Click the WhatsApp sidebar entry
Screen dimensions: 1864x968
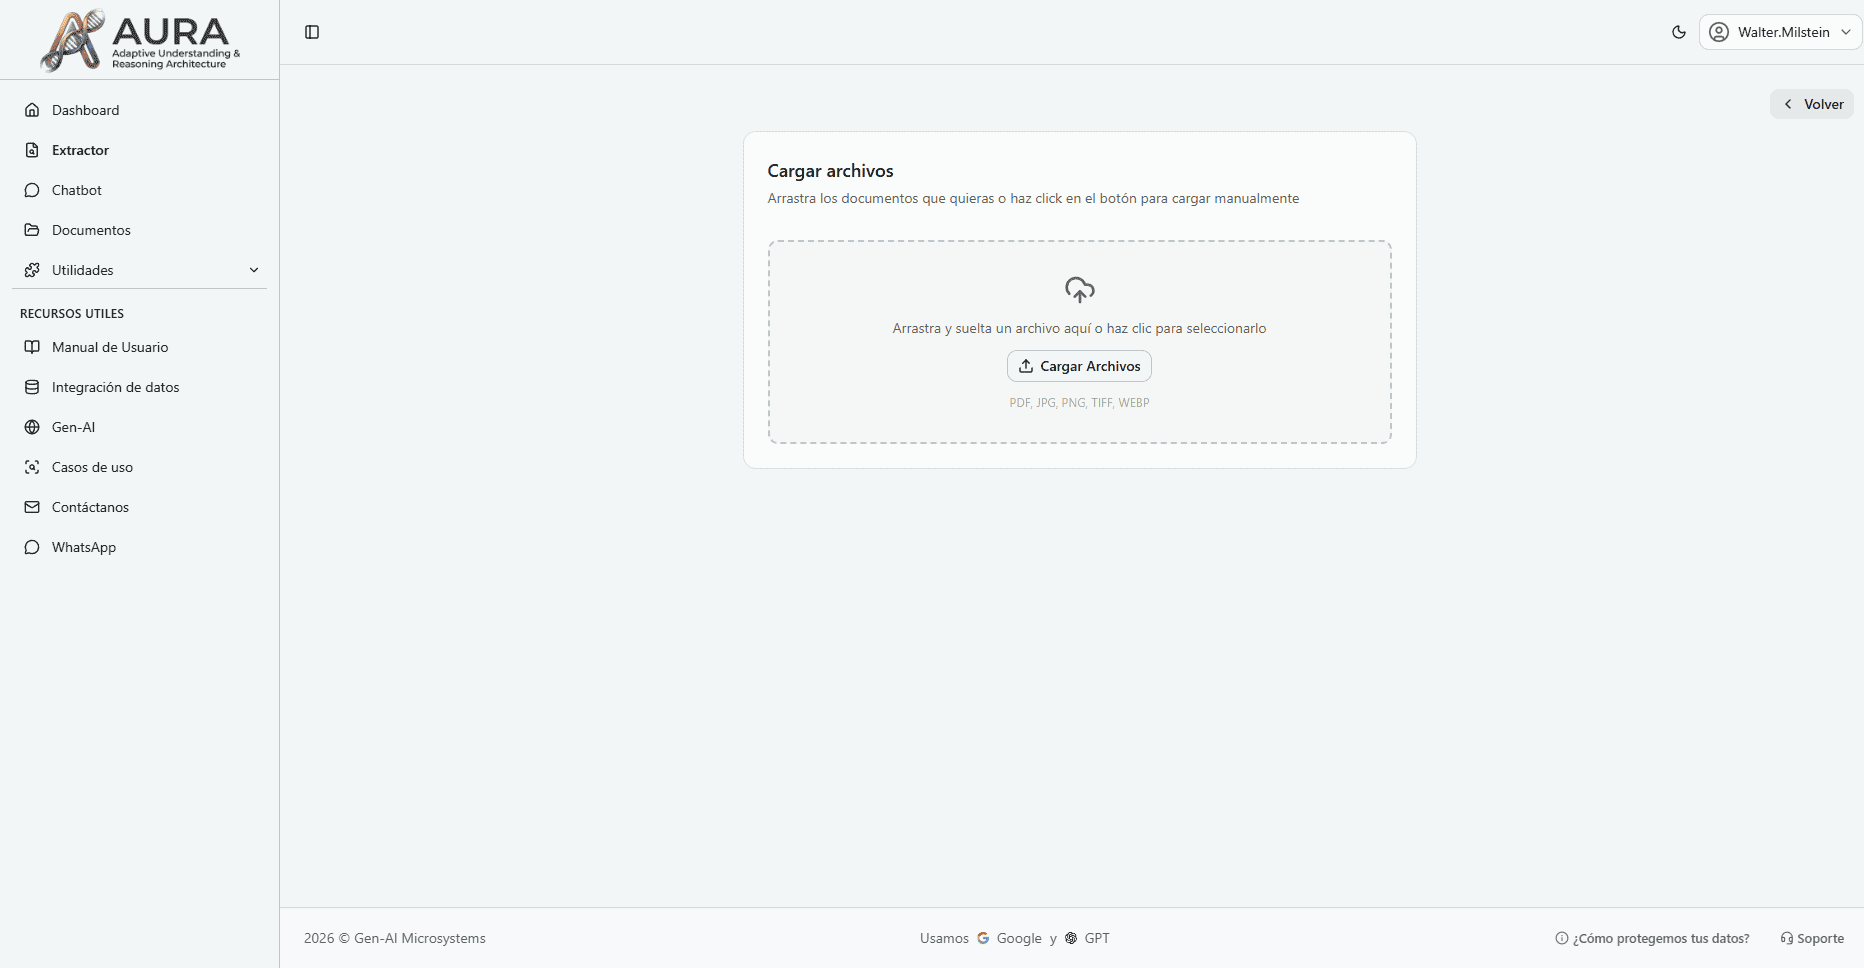tap(83, 547)
